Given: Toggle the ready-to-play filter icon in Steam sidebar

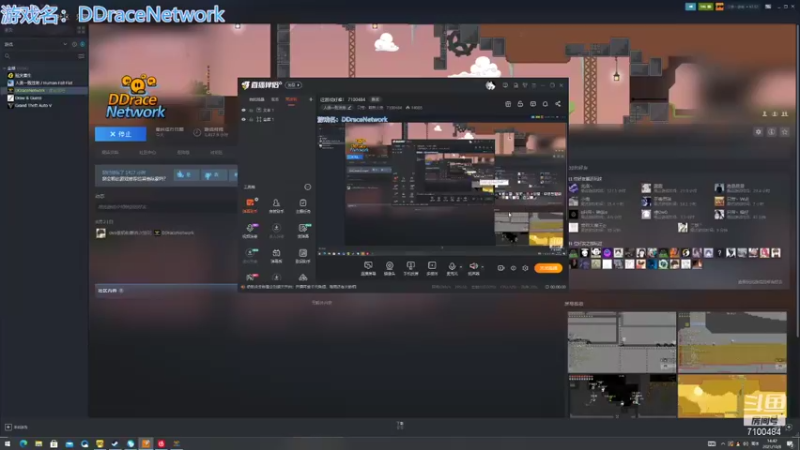Looking at the screenshot, I should coord(82,44).
